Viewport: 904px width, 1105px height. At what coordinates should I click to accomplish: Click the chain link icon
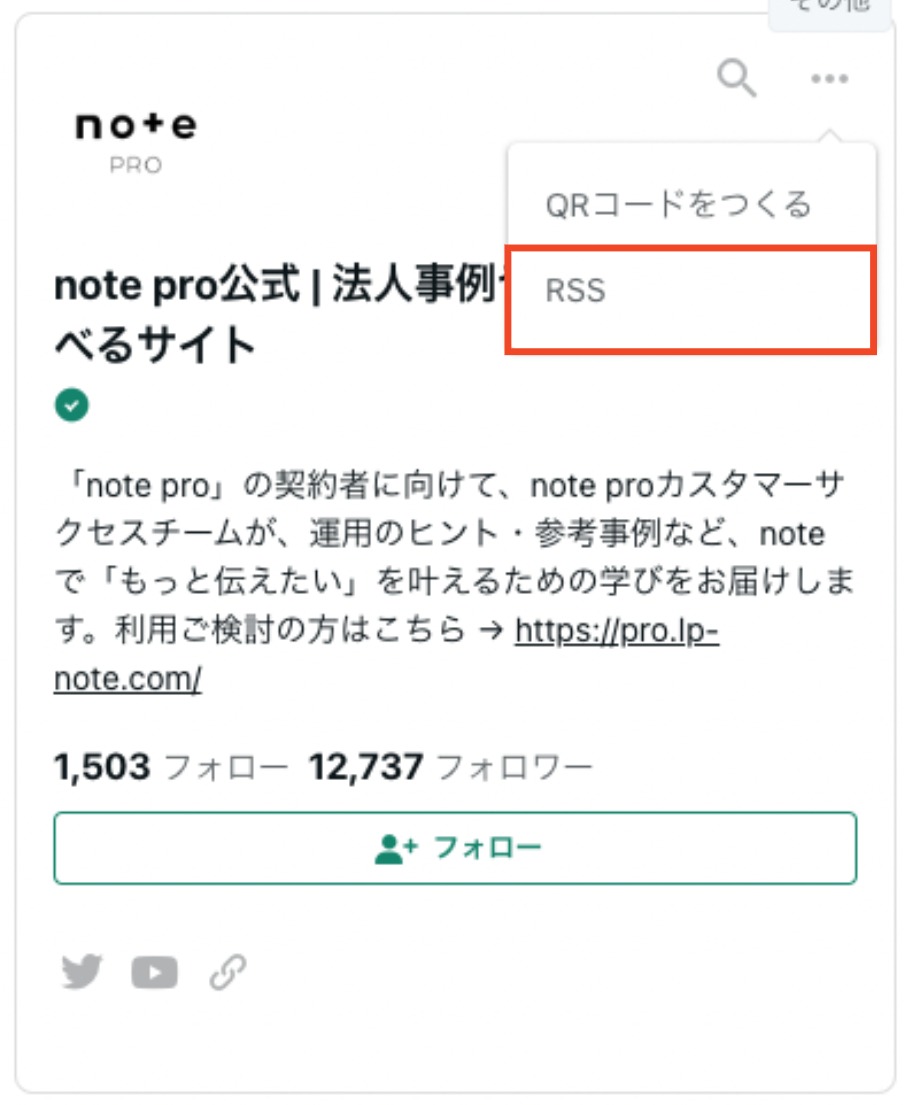point(228,973)
